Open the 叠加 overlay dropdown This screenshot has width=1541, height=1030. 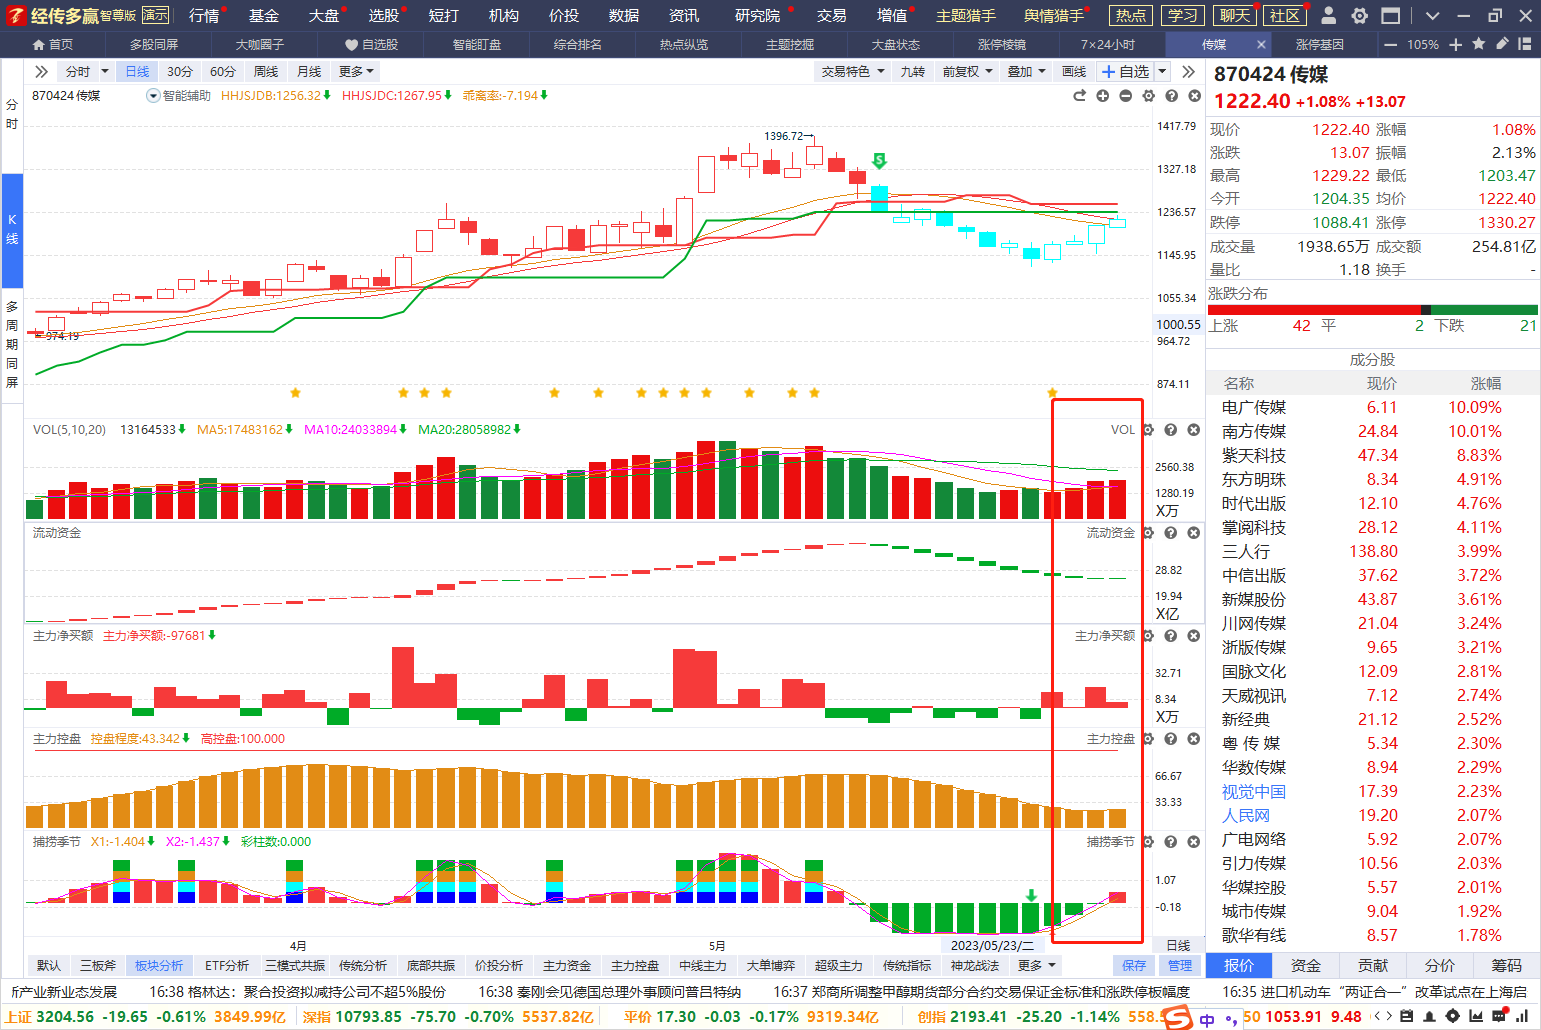click(x=1026, y=72)
